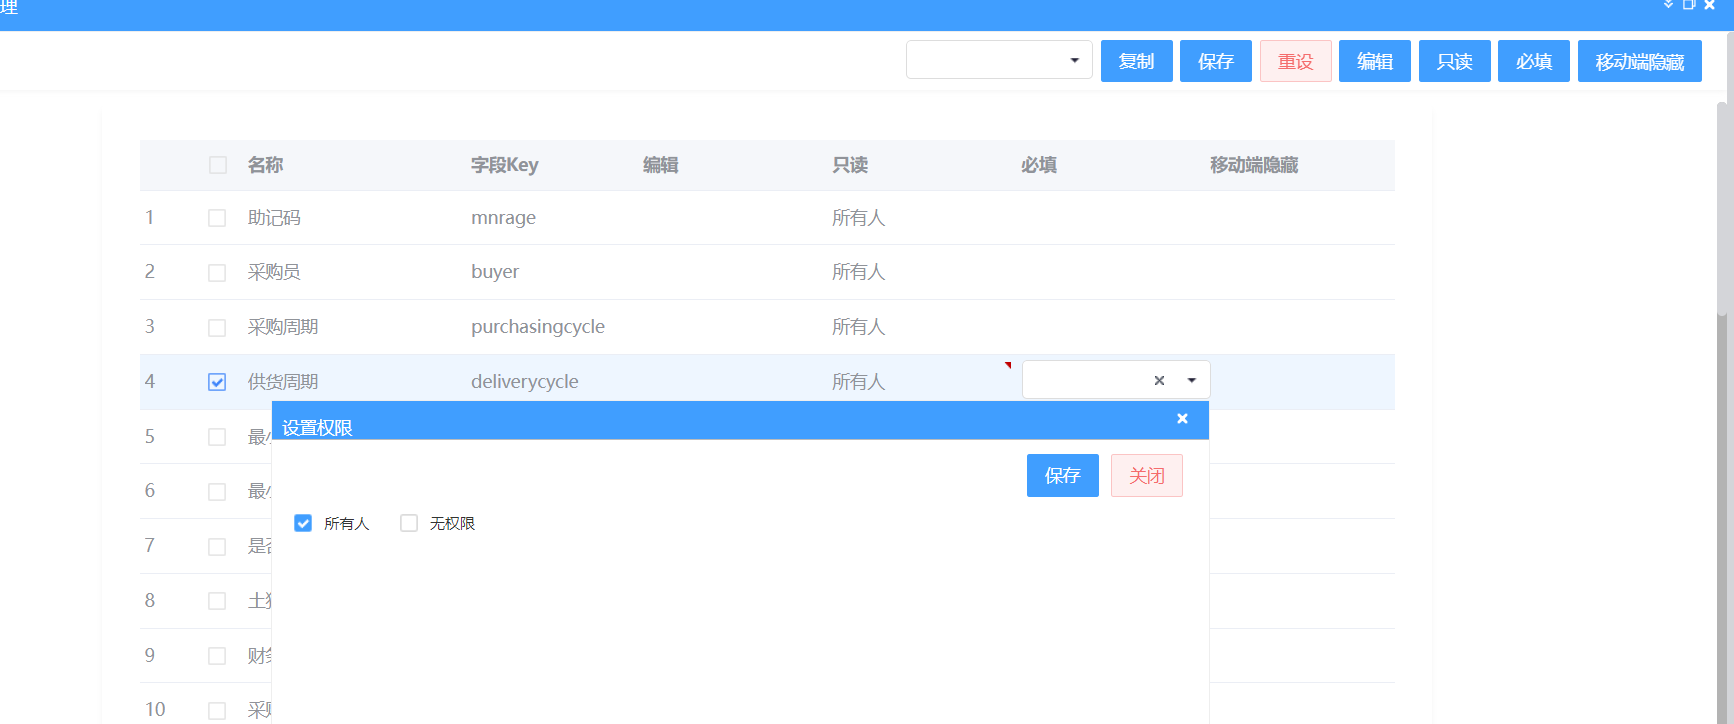The height and width of the screenshot is (724, 1734).
Task: Click the 重设 reset button
Action: pos(1295,61)
